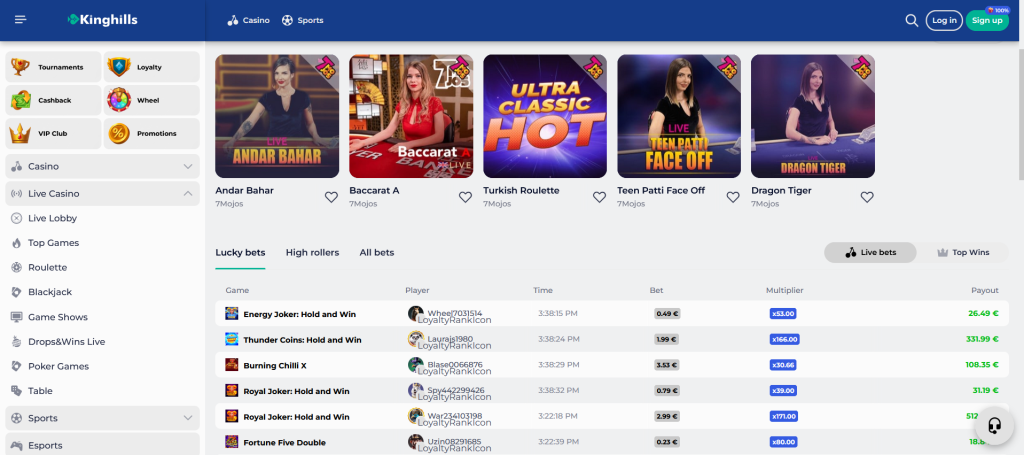Viewport: 1024px width, 455px height.
Task: Open Casino in the top navigation
Action: pos(248,20)
